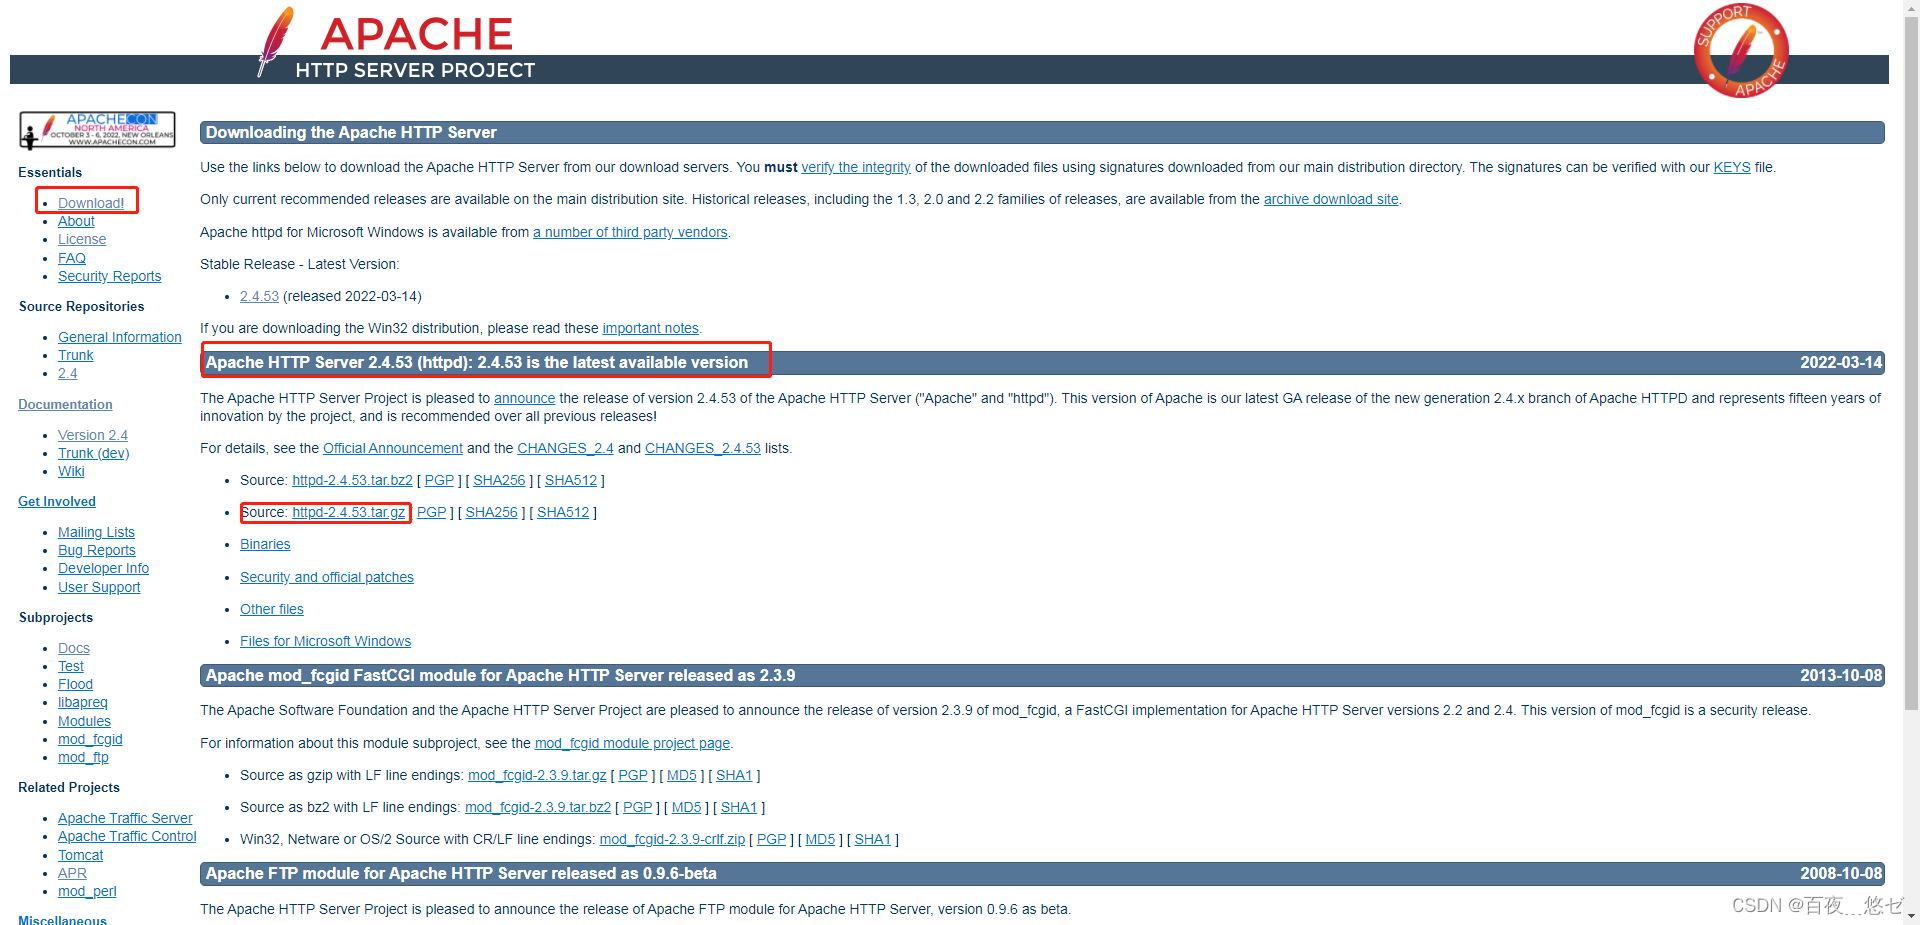Viewport: 1920px width, 925px height.
Task: Open the Official Announcement link
Action: (x=393, y=448)
